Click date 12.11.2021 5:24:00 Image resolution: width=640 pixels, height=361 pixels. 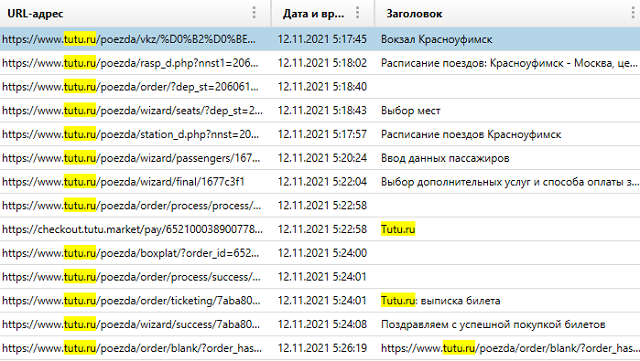[322, 253]
